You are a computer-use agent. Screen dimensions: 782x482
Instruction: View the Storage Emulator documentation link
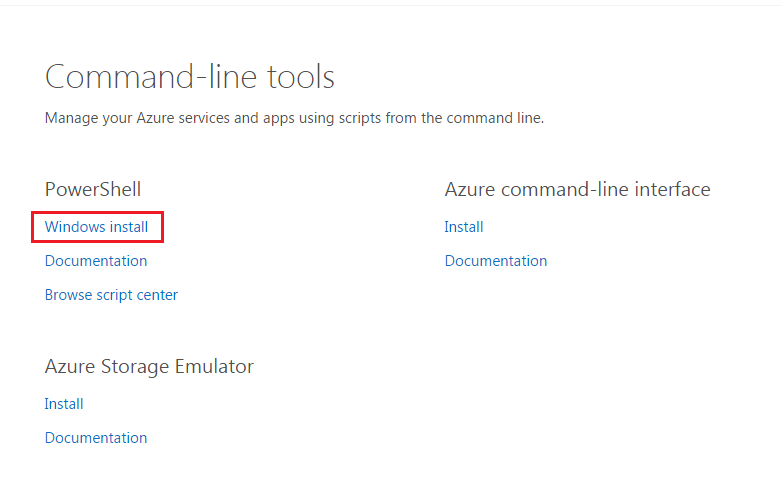(x=96, y=438)
